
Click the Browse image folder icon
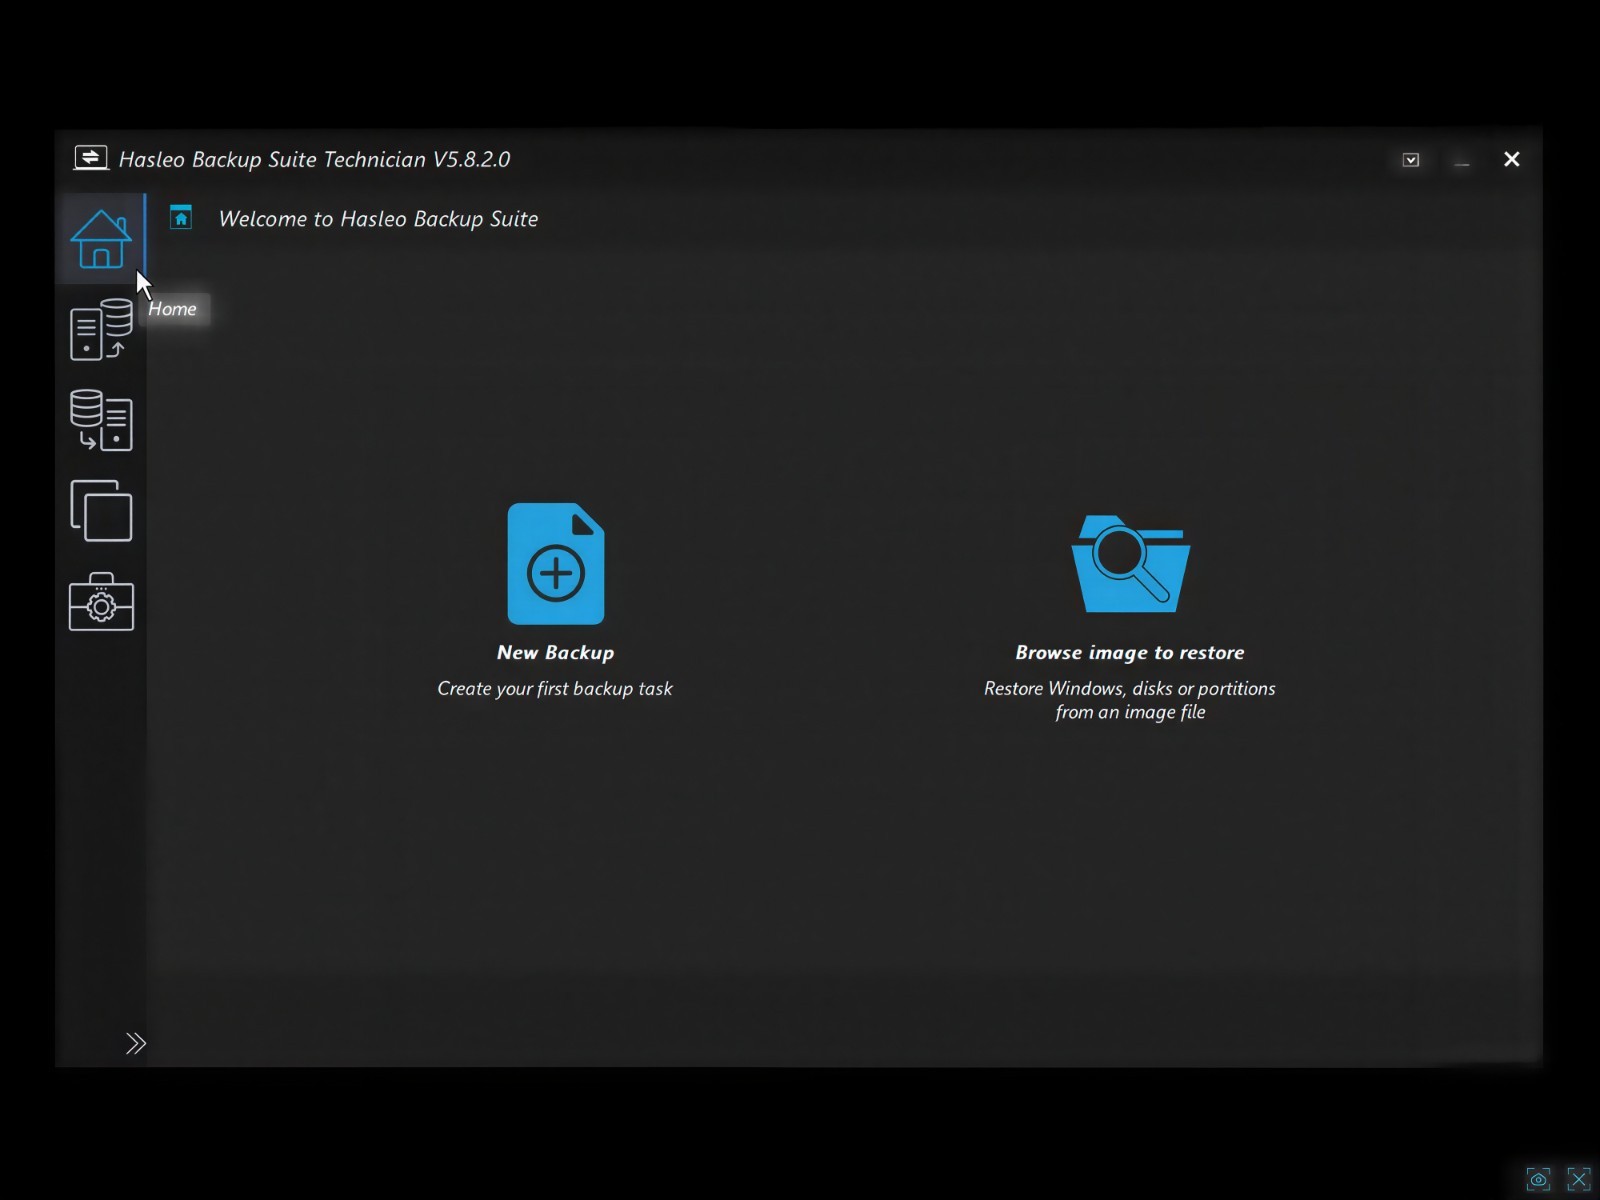click(1130, 564)
